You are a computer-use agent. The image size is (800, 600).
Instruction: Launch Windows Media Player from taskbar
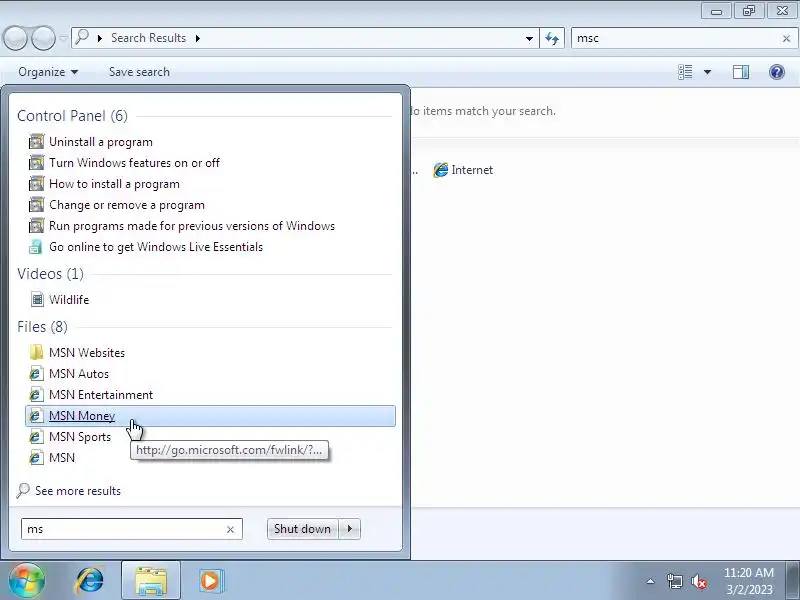click(210, 581)
